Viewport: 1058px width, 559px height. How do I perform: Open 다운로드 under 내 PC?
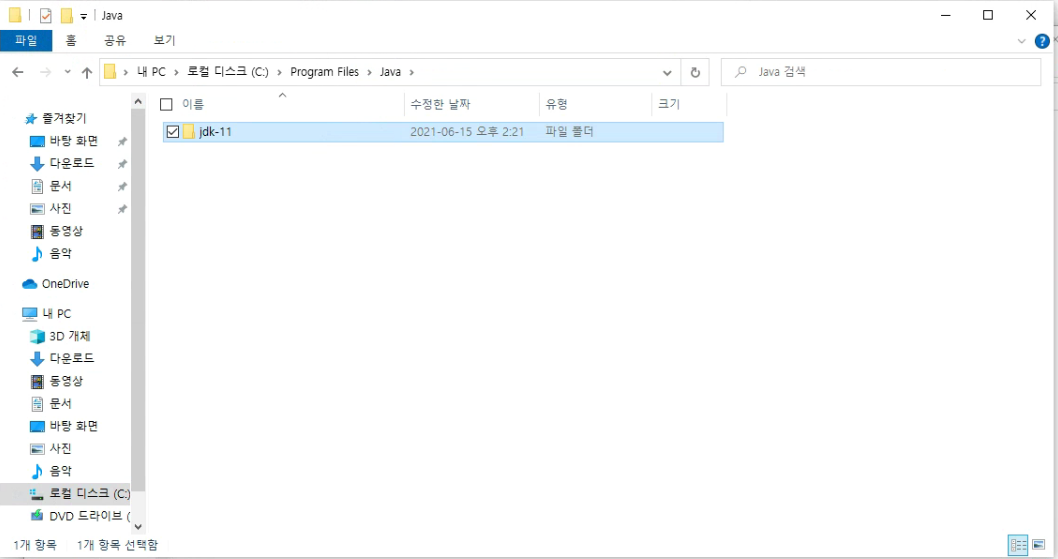(x=72, y=358)
